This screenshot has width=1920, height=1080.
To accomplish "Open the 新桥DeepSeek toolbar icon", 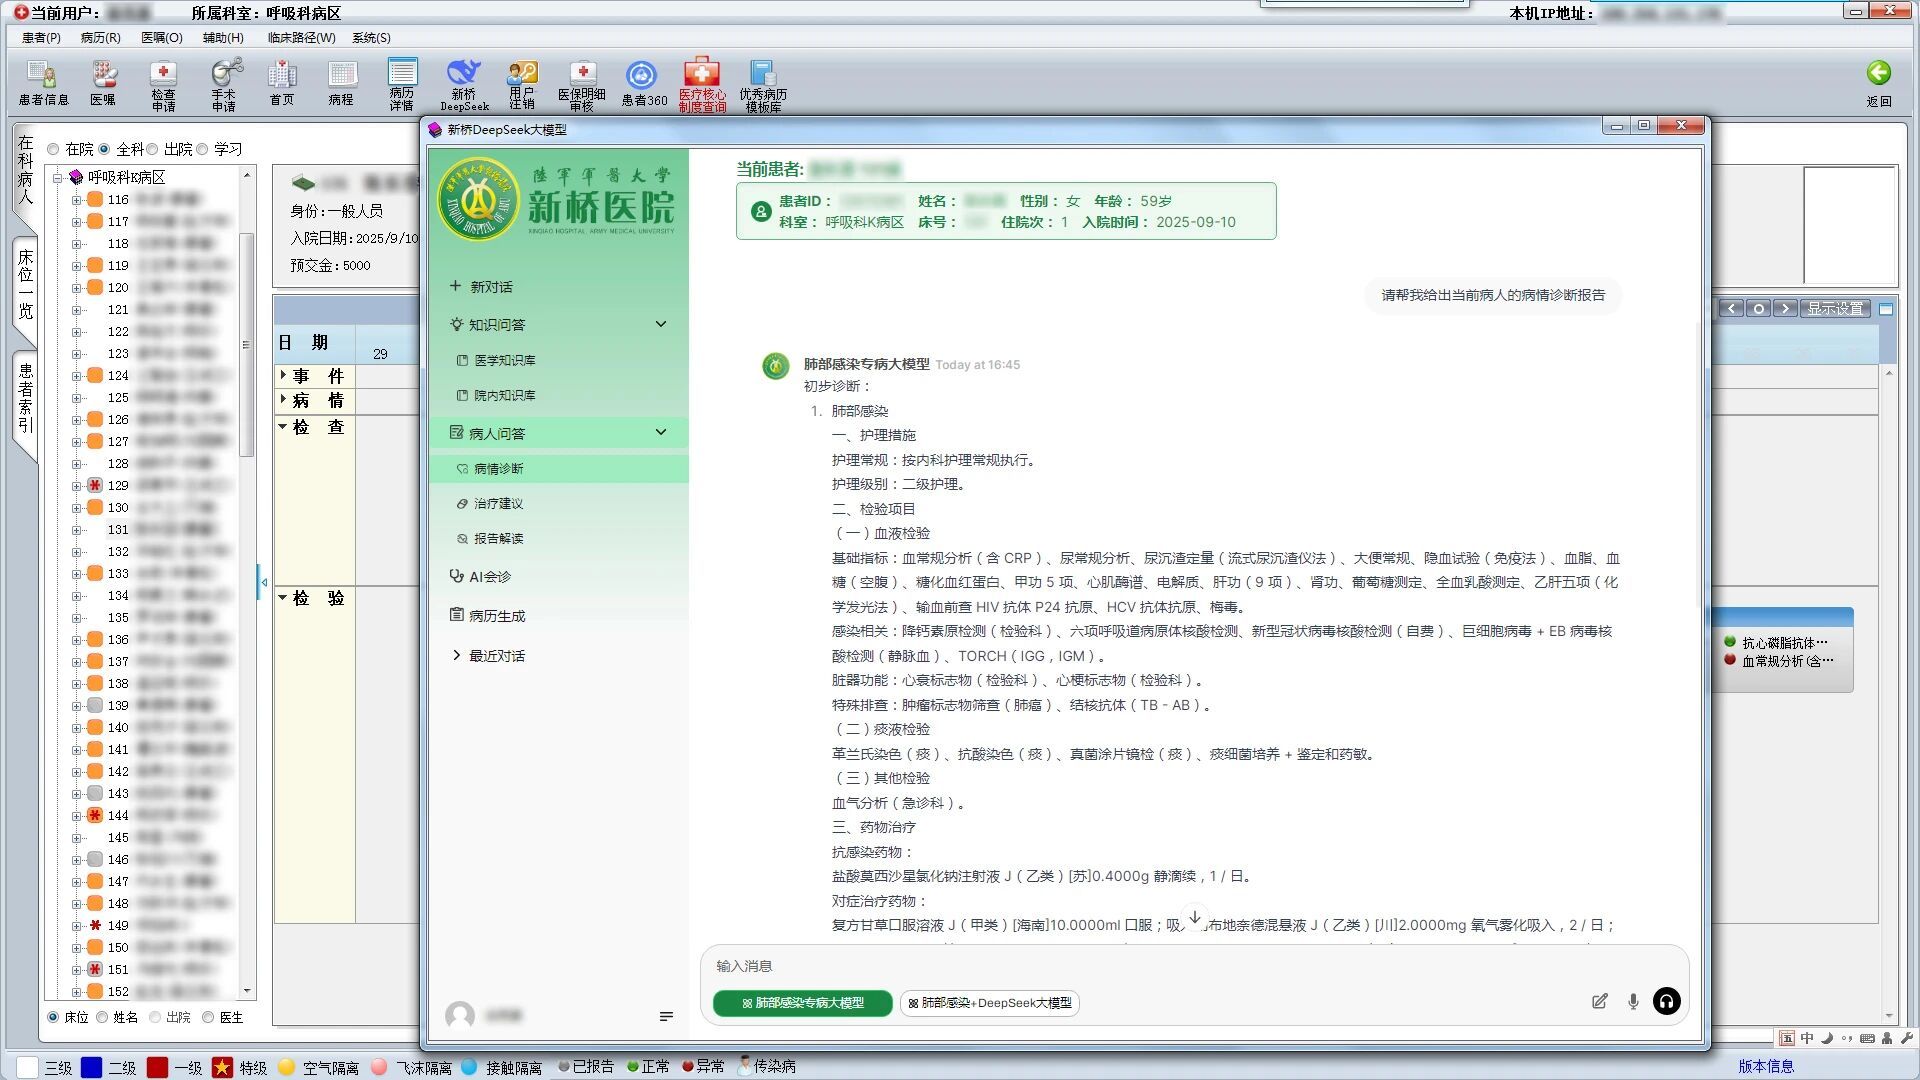I will click(x=464, y=84).
